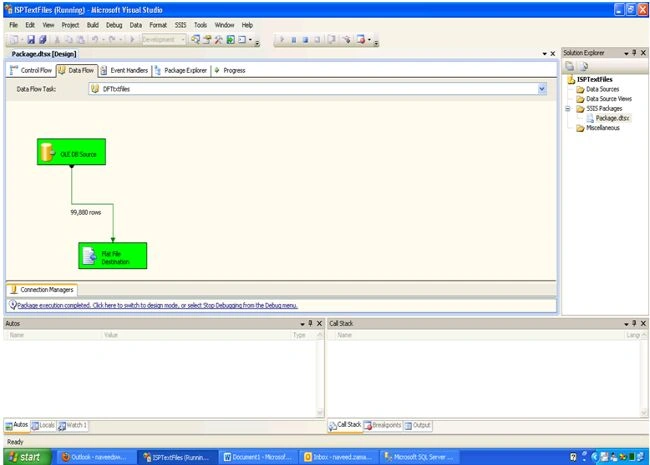Viewport: 650px width, 465px height.
Task: Click the Properties icon in Solution Explorer
Action: click(570, 66)
